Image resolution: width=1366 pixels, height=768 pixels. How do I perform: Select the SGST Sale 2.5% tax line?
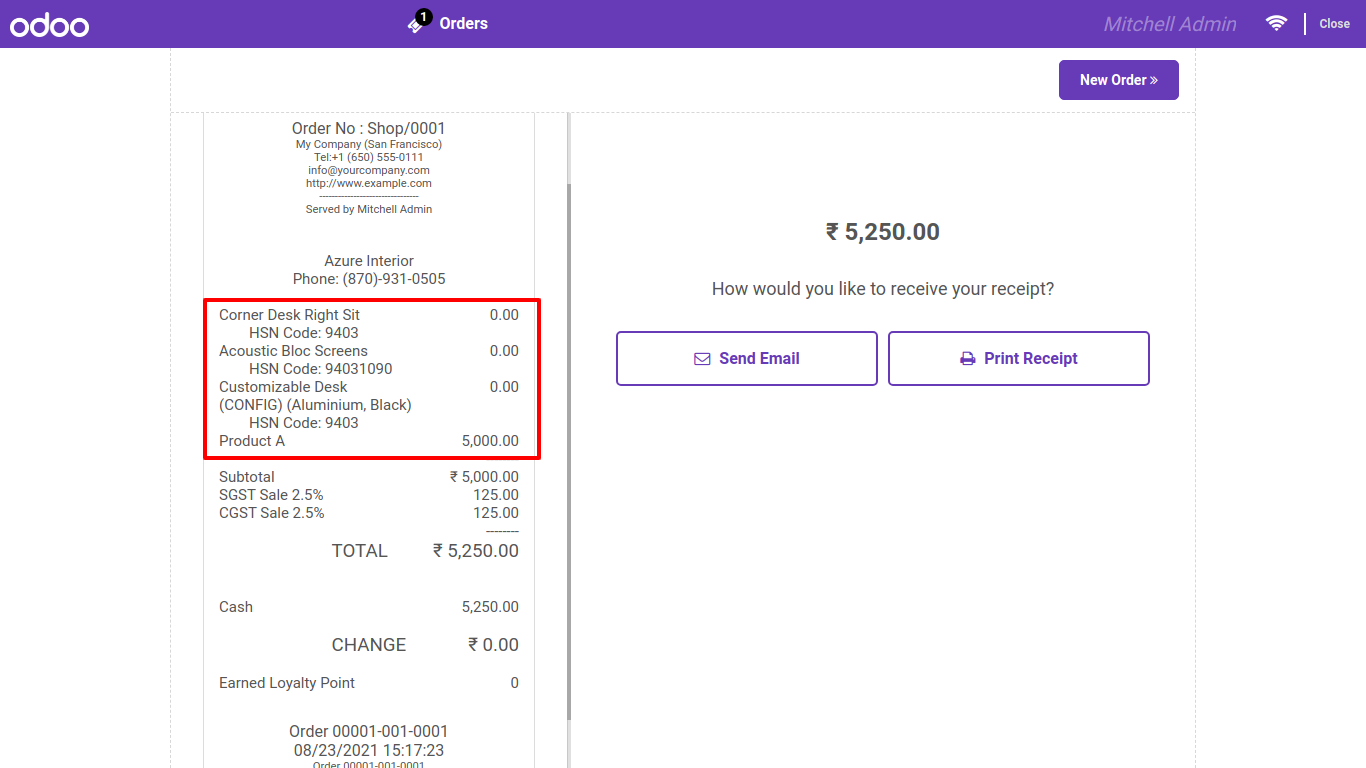tap(369, 495)
